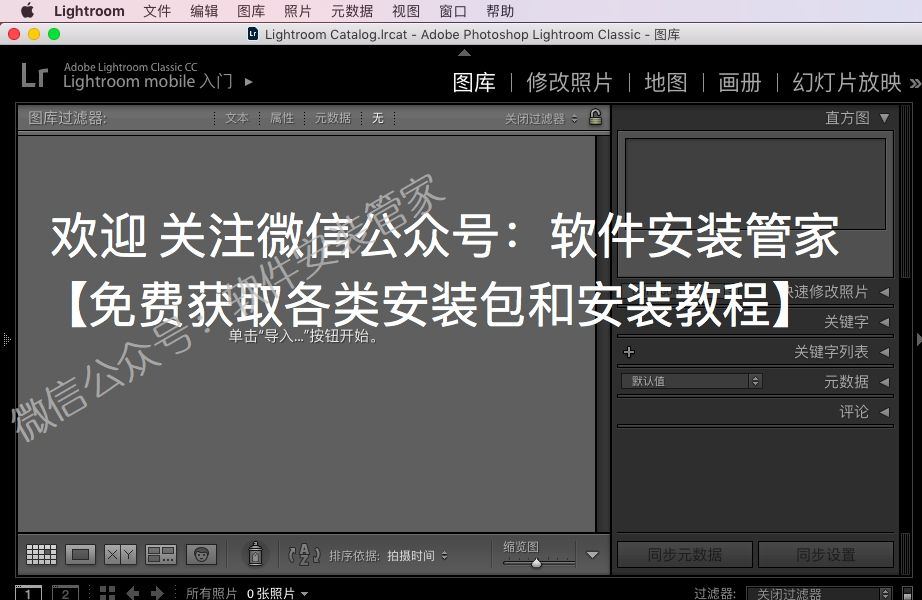Open 照片 menu
Viewport: 922px width, 600px height.
coord(298,11)
